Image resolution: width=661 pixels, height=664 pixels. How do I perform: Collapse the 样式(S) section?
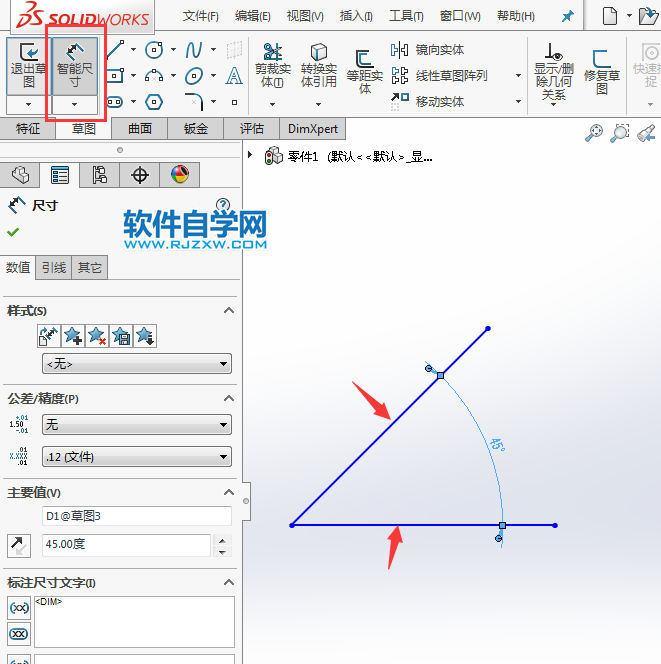pyautogui.click(x=229, y=310)
